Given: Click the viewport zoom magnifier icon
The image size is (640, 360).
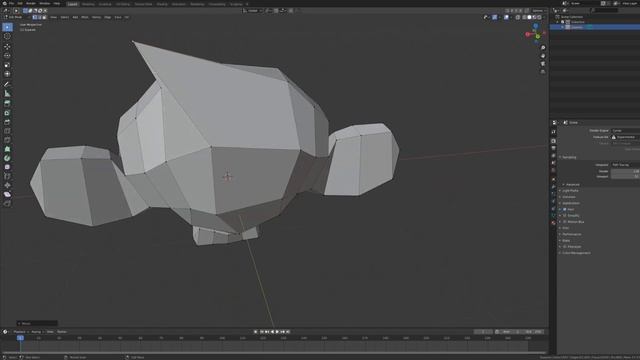Looking at the screenshot, I should 543,48.
